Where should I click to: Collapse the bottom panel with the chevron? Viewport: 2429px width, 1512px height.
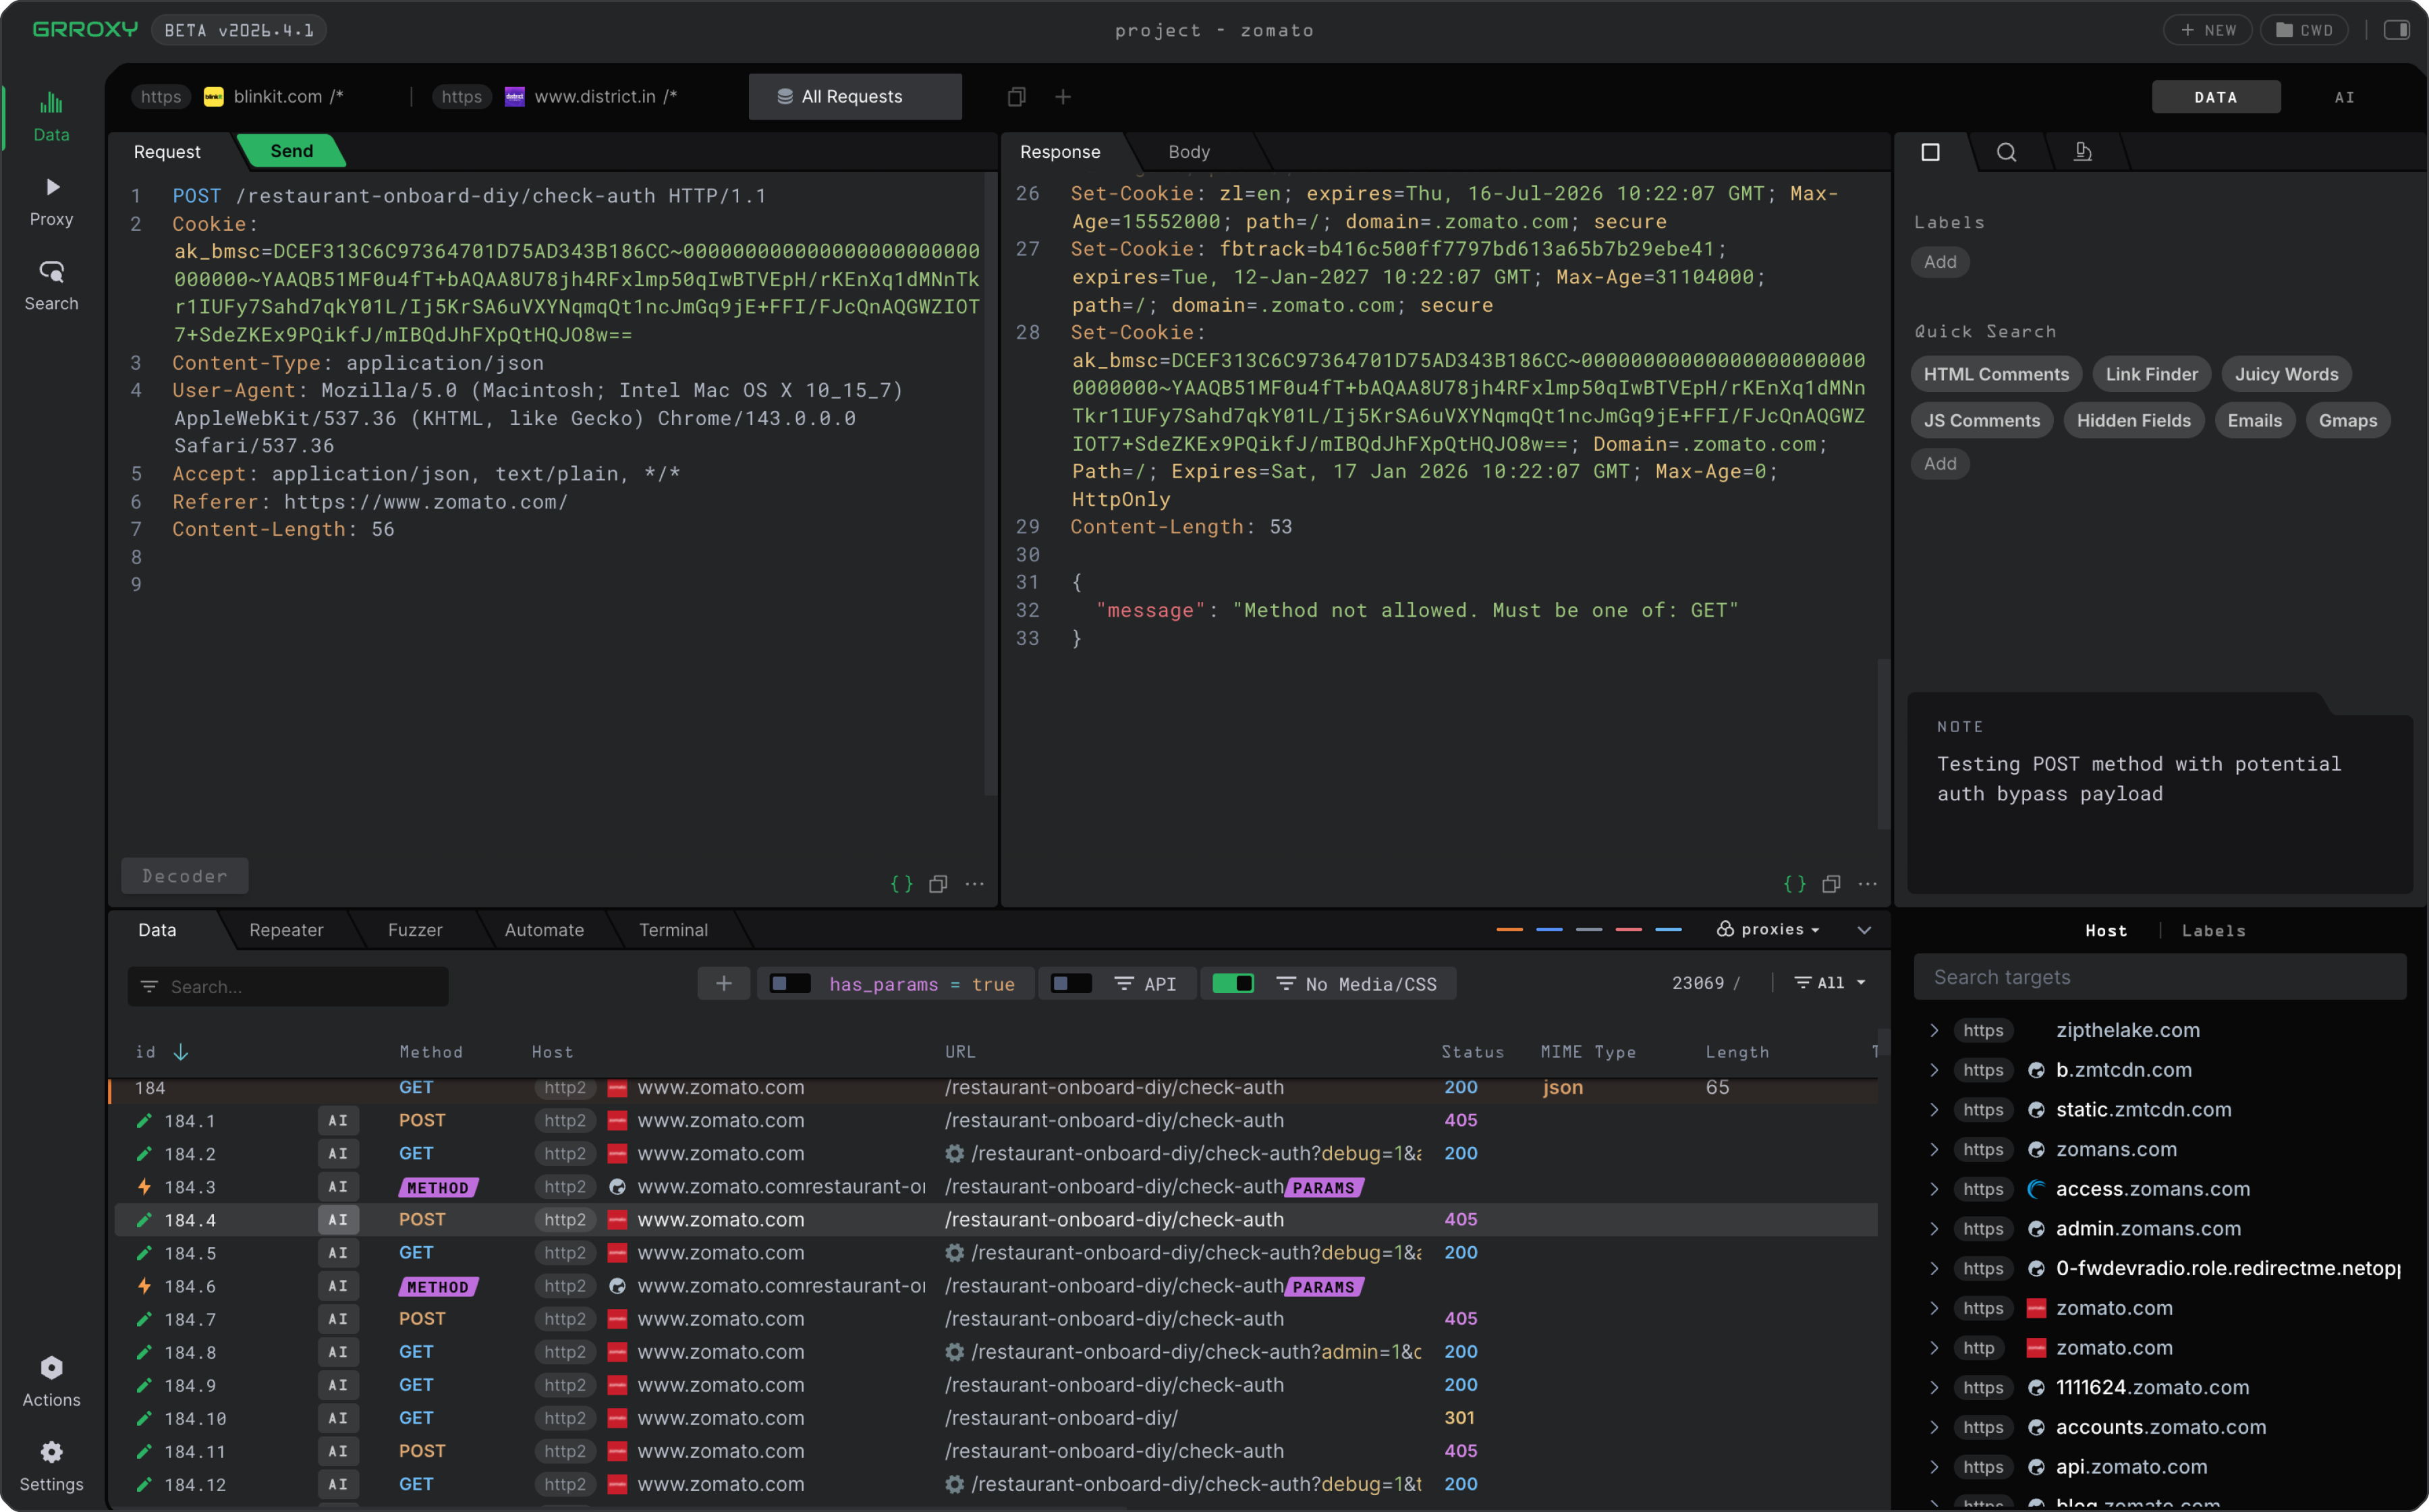click(1864, 930)
